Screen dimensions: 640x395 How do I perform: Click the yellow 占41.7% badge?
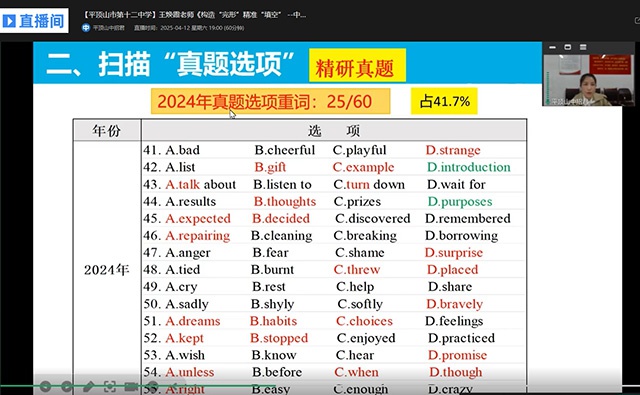[444, 101]
